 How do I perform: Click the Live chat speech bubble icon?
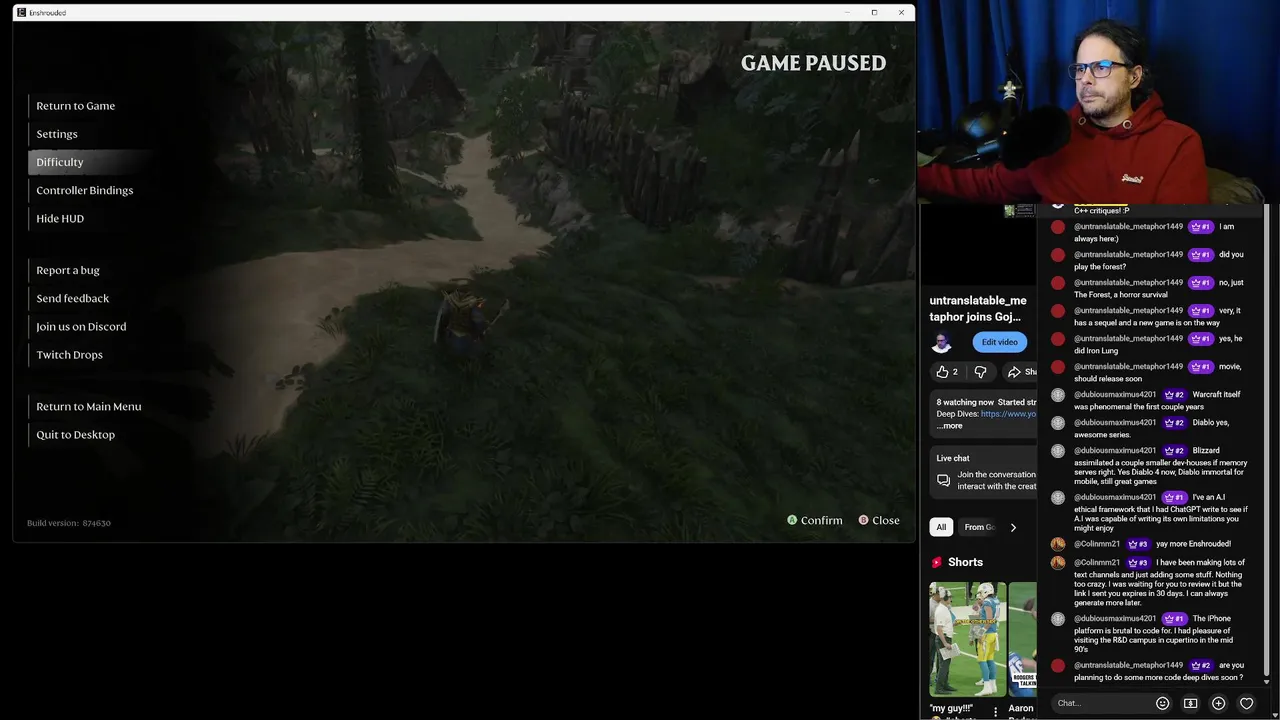(943, 480)
